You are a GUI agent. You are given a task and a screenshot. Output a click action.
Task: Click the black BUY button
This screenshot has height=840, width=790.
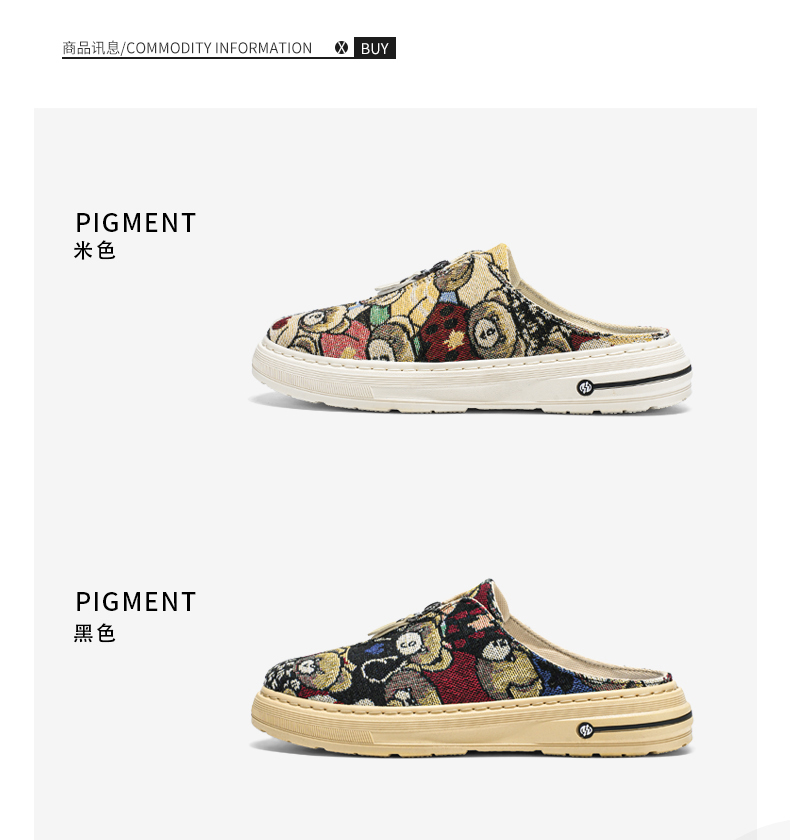(375, 48)
